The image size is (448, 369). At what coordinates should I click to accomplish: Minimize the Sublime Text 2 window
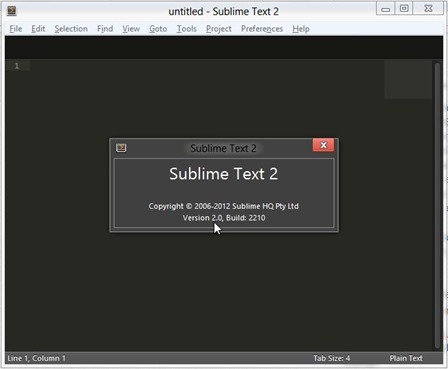[386, 9]
